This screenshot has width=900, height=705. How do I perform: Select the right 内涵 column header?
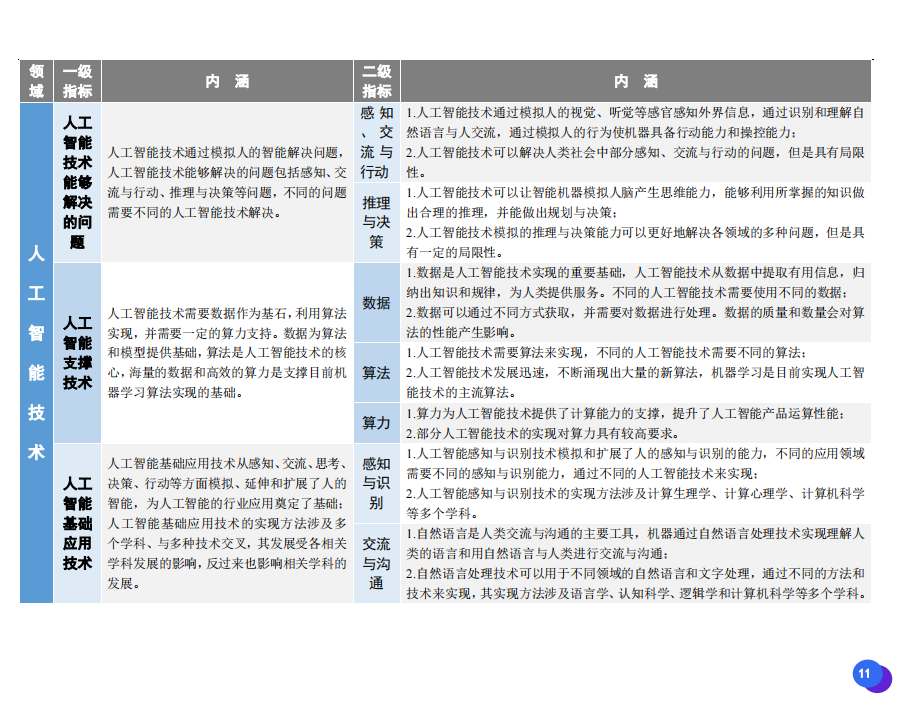[636, 82]
